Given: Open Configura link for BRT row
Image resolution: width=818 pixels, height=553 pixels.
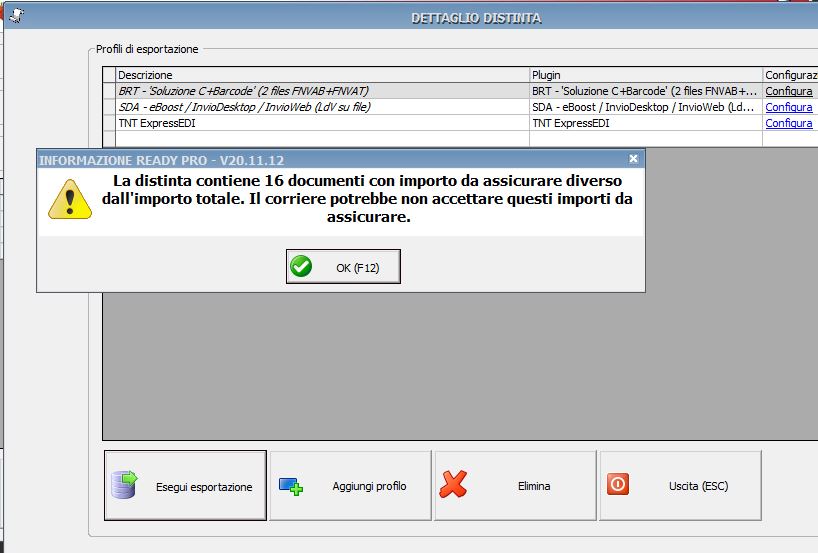Looking at the screenshot, I should pos(788,91).
